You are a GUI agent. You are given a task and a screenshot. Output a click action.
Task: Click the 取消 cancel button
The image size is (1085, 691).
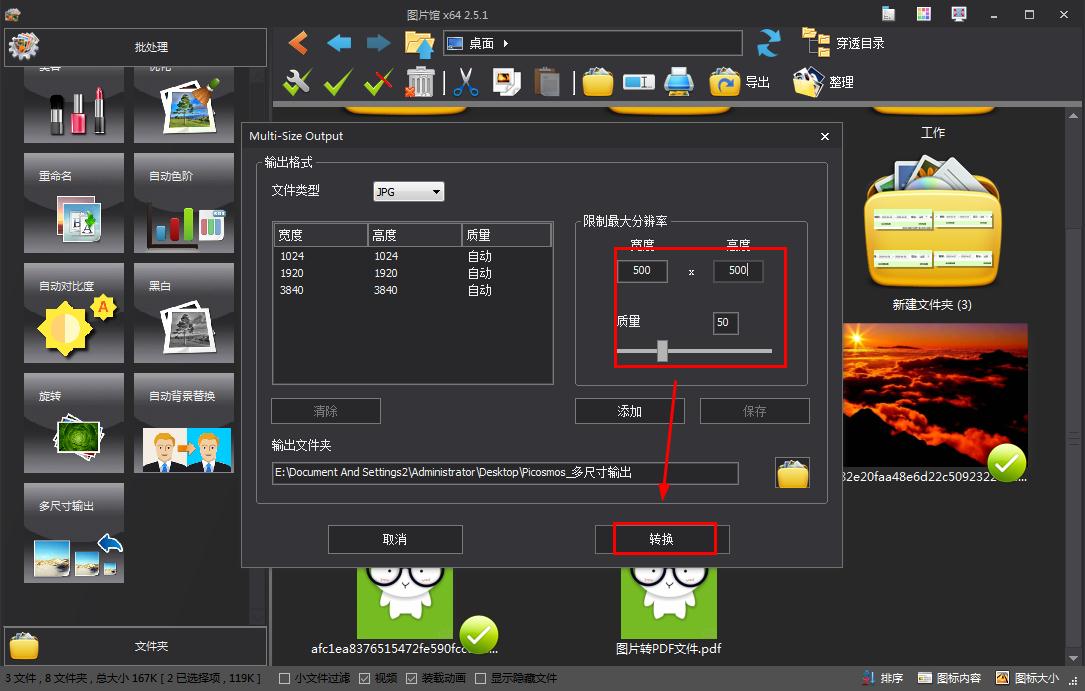coord(395,540)
